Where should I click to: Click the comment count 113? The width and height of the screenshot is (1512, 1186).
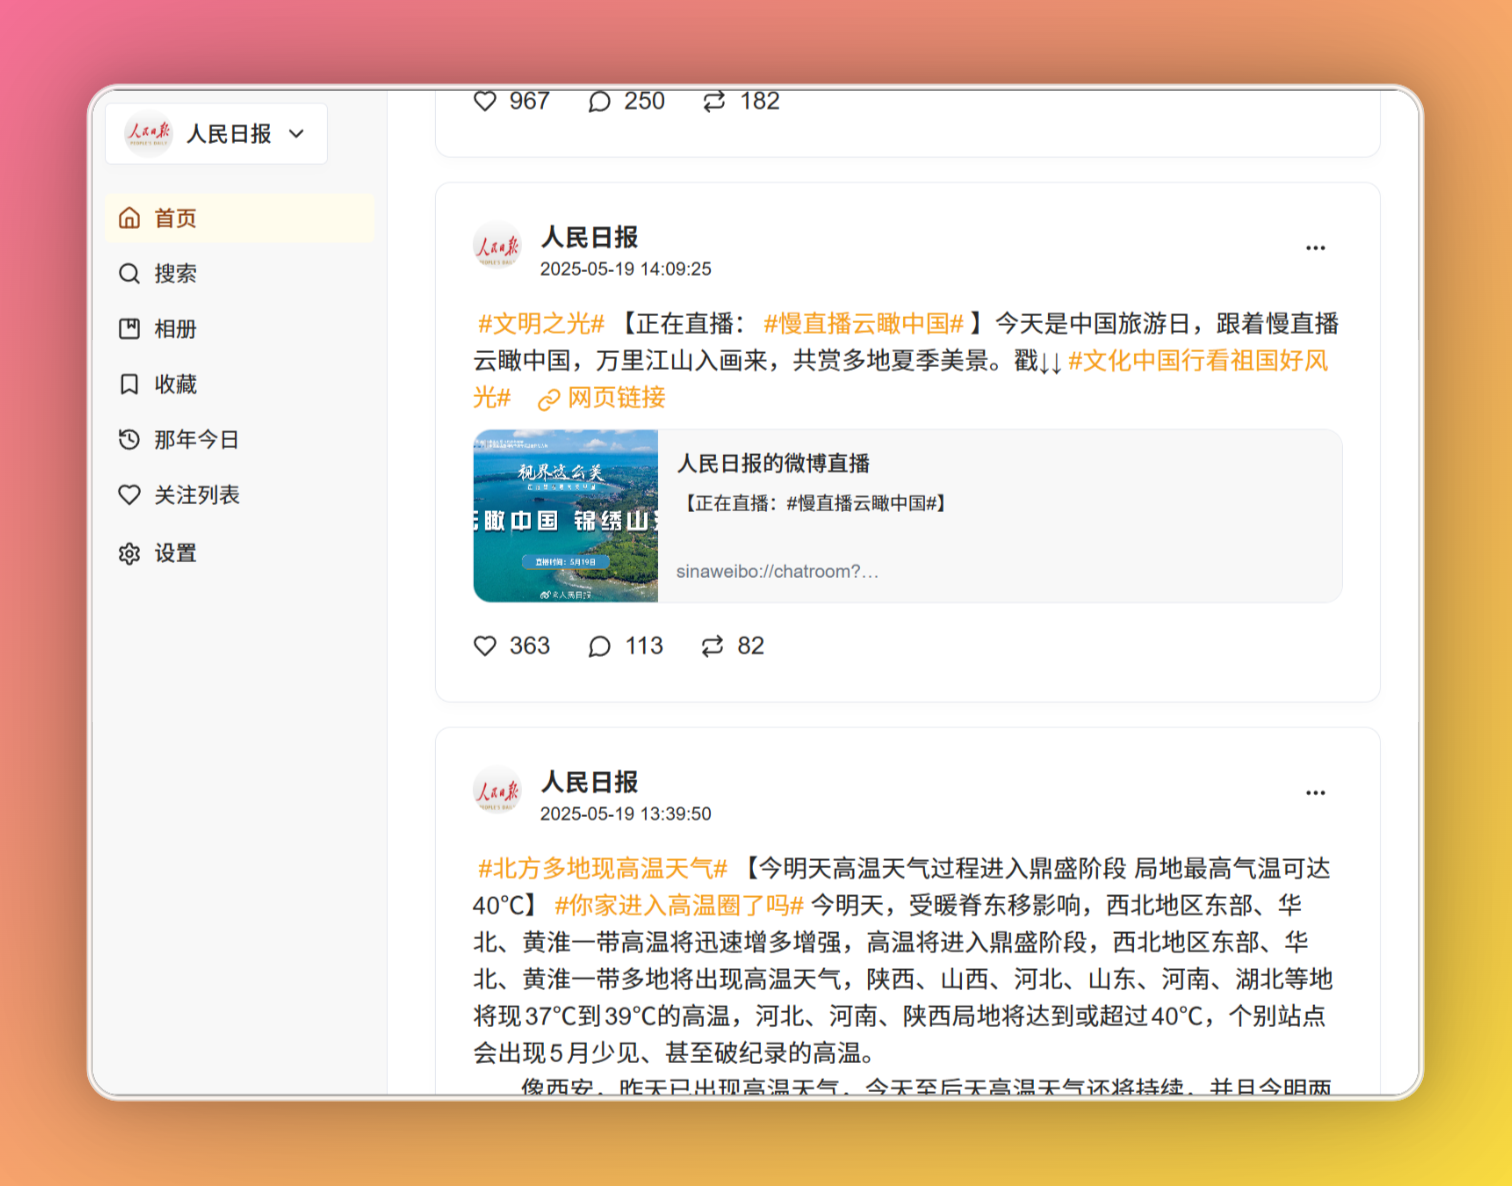point(644,646)
